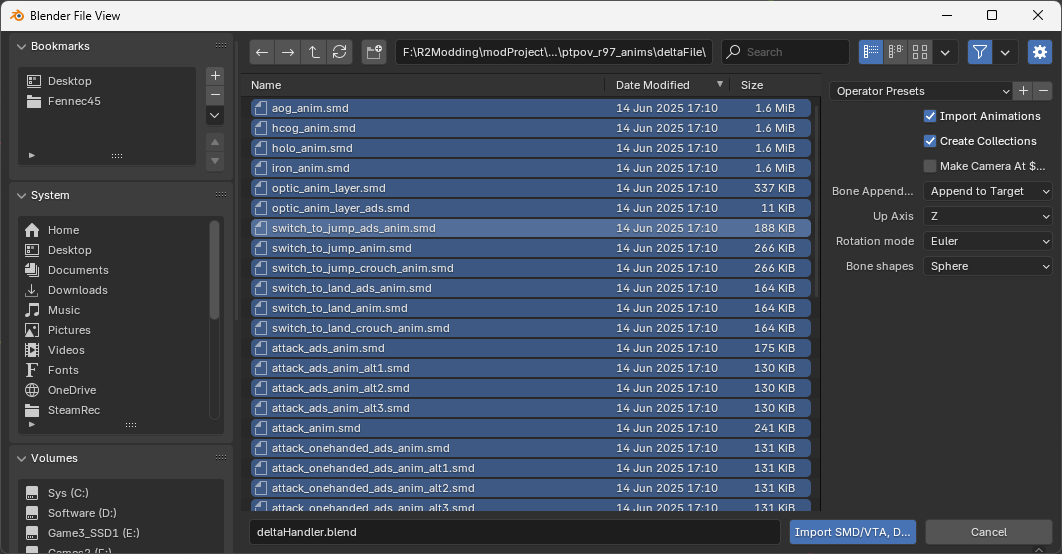Click the Import SMD/VTA button

click(x=852, y=532)
